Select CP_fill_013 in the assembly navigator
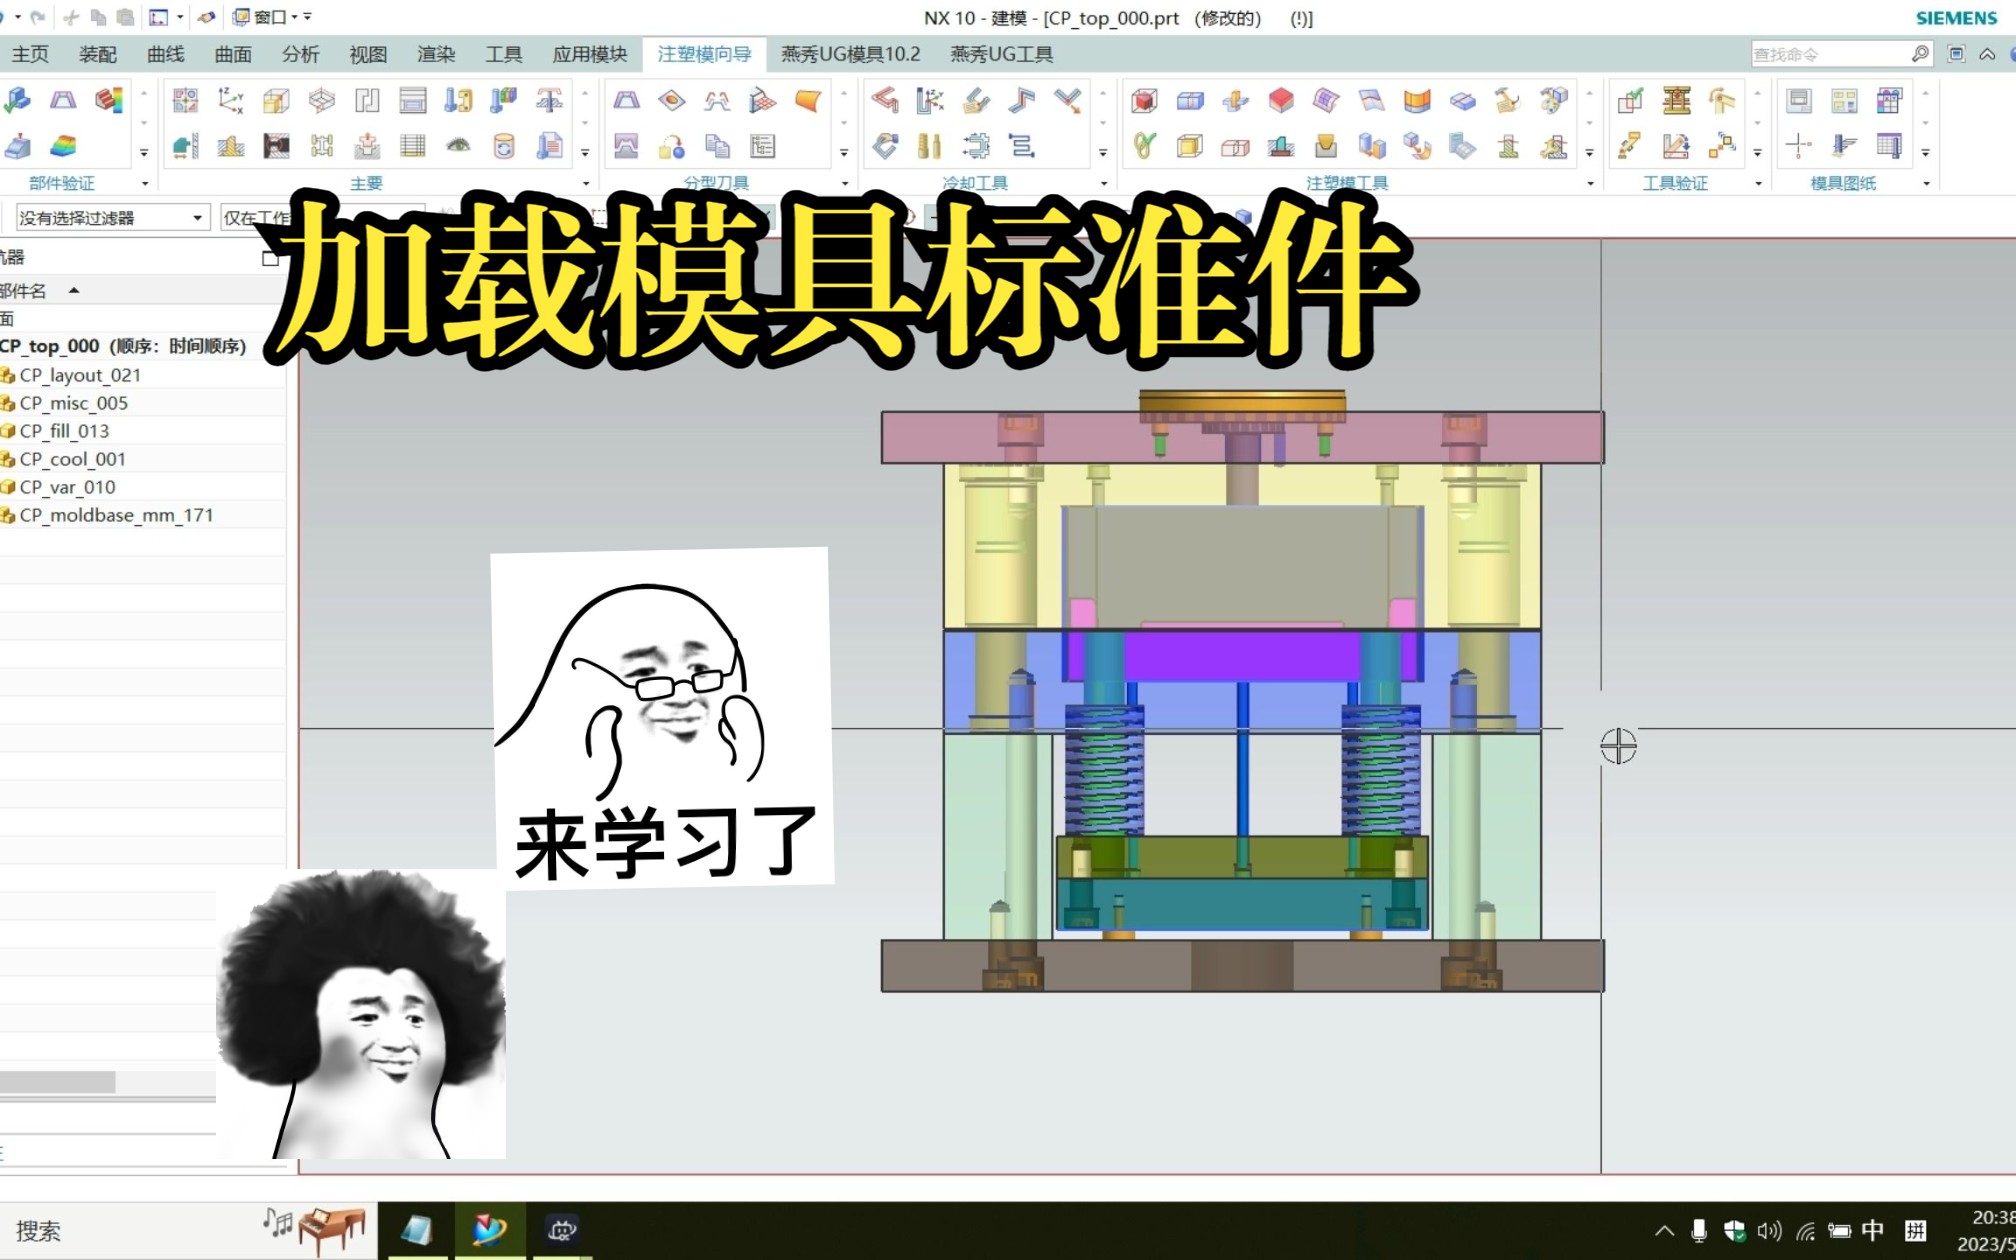2016x1260 pixels. click(x=65, y=431)
